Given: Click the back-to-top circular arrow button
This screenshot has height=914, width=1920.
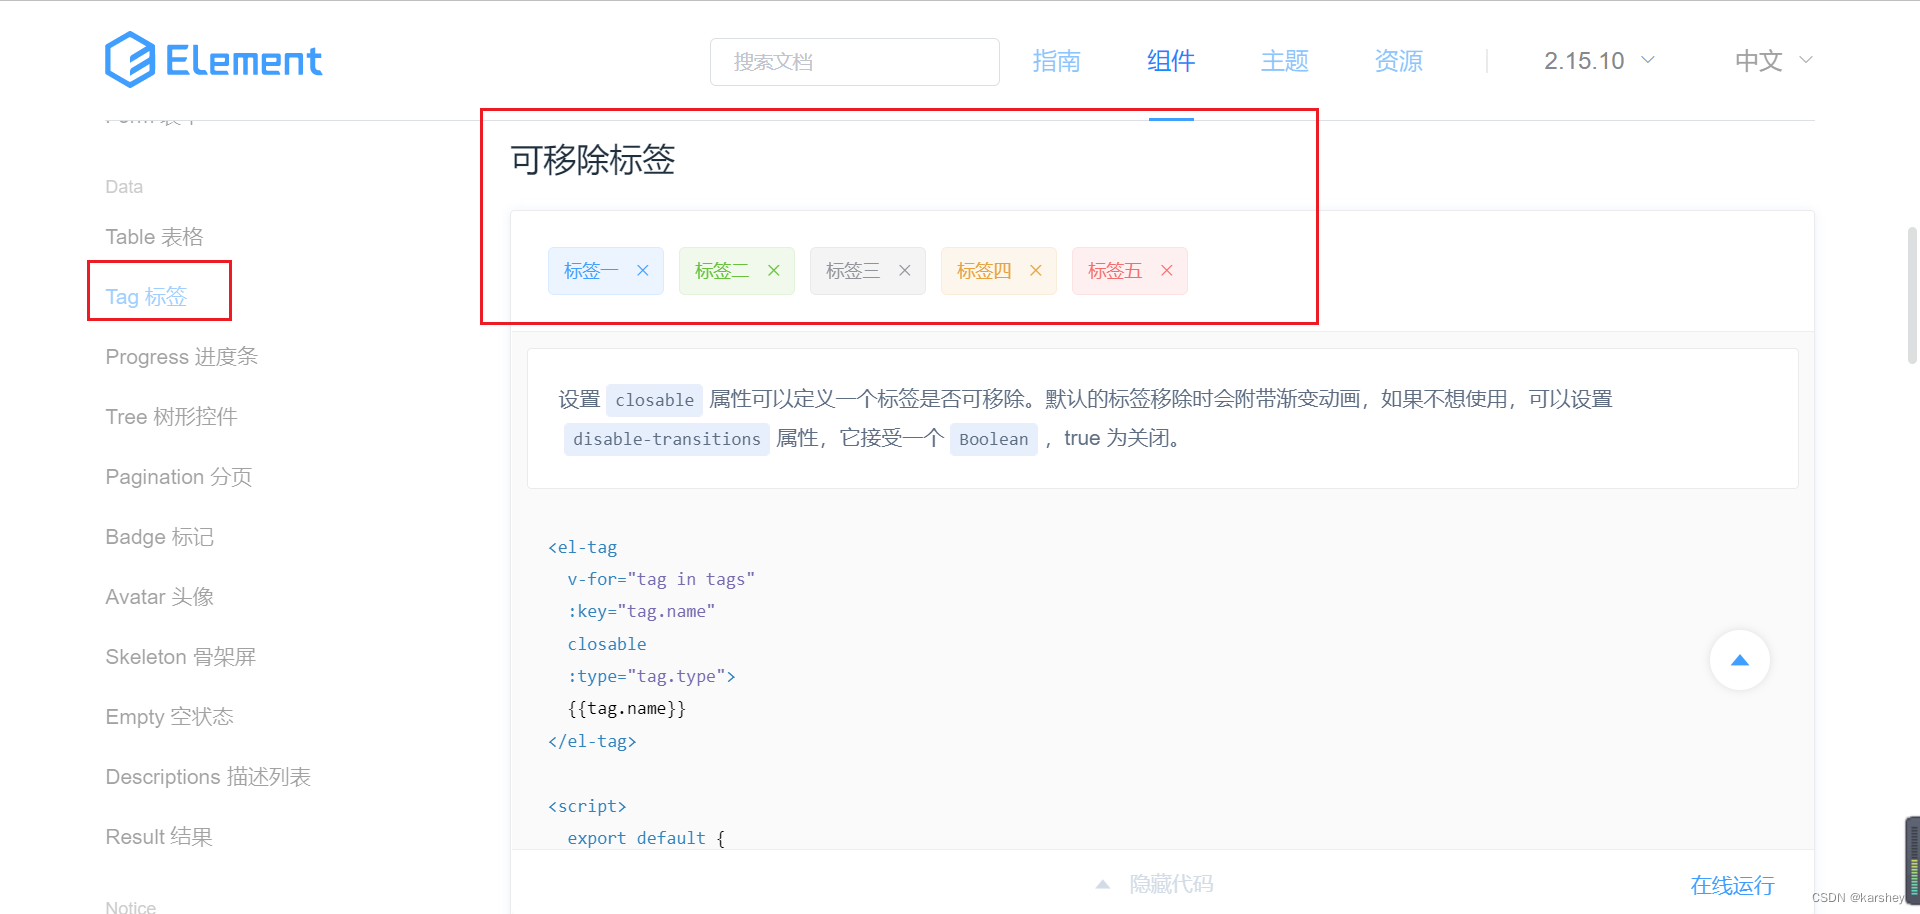Looking at the screenshot, I should tap(1739, 660).
